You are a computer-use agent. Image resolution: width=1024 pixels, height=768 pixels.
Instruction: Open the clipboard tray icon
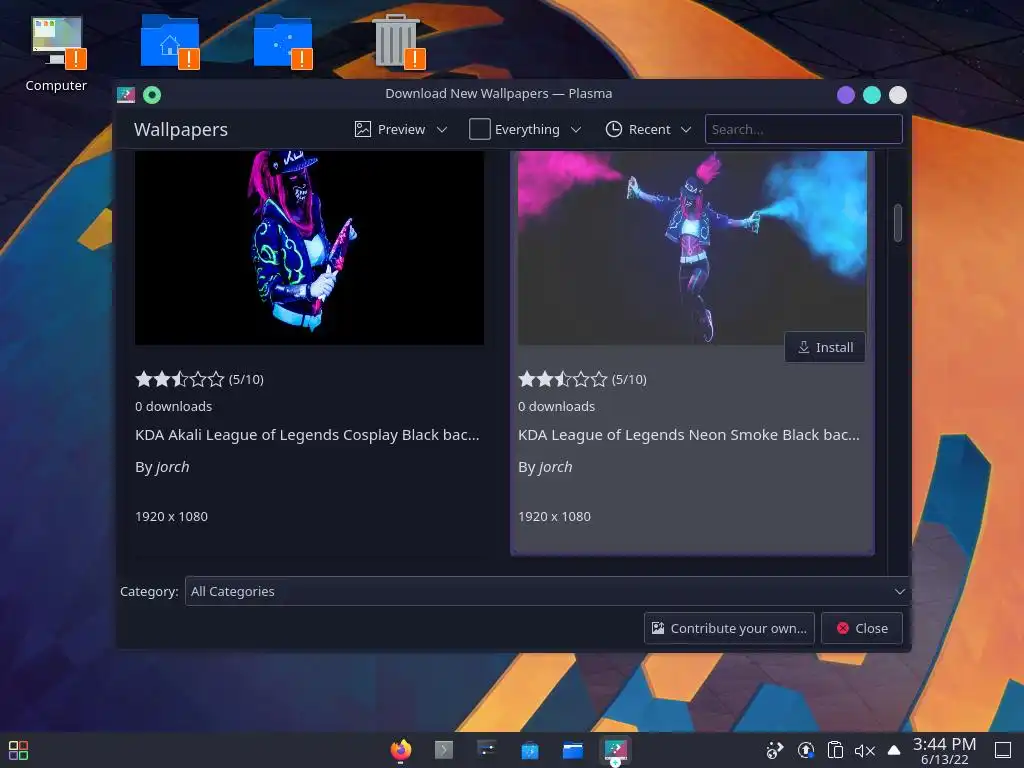835,750
